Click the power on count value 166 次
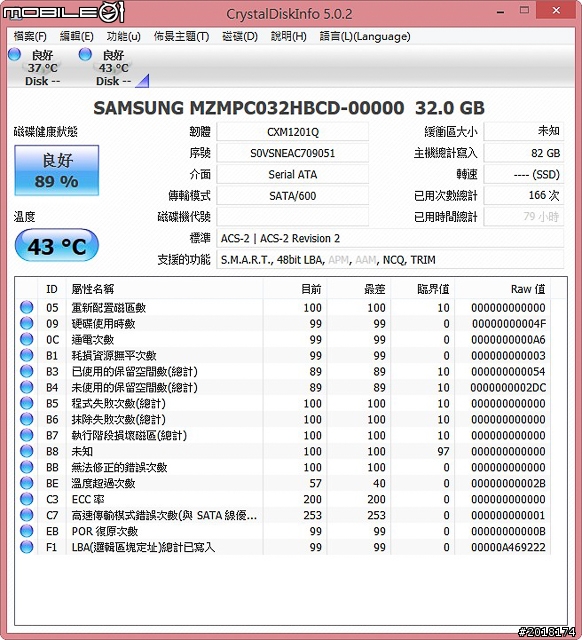The height and width of the screenshot is (640, 582). [x=524, y=196]
